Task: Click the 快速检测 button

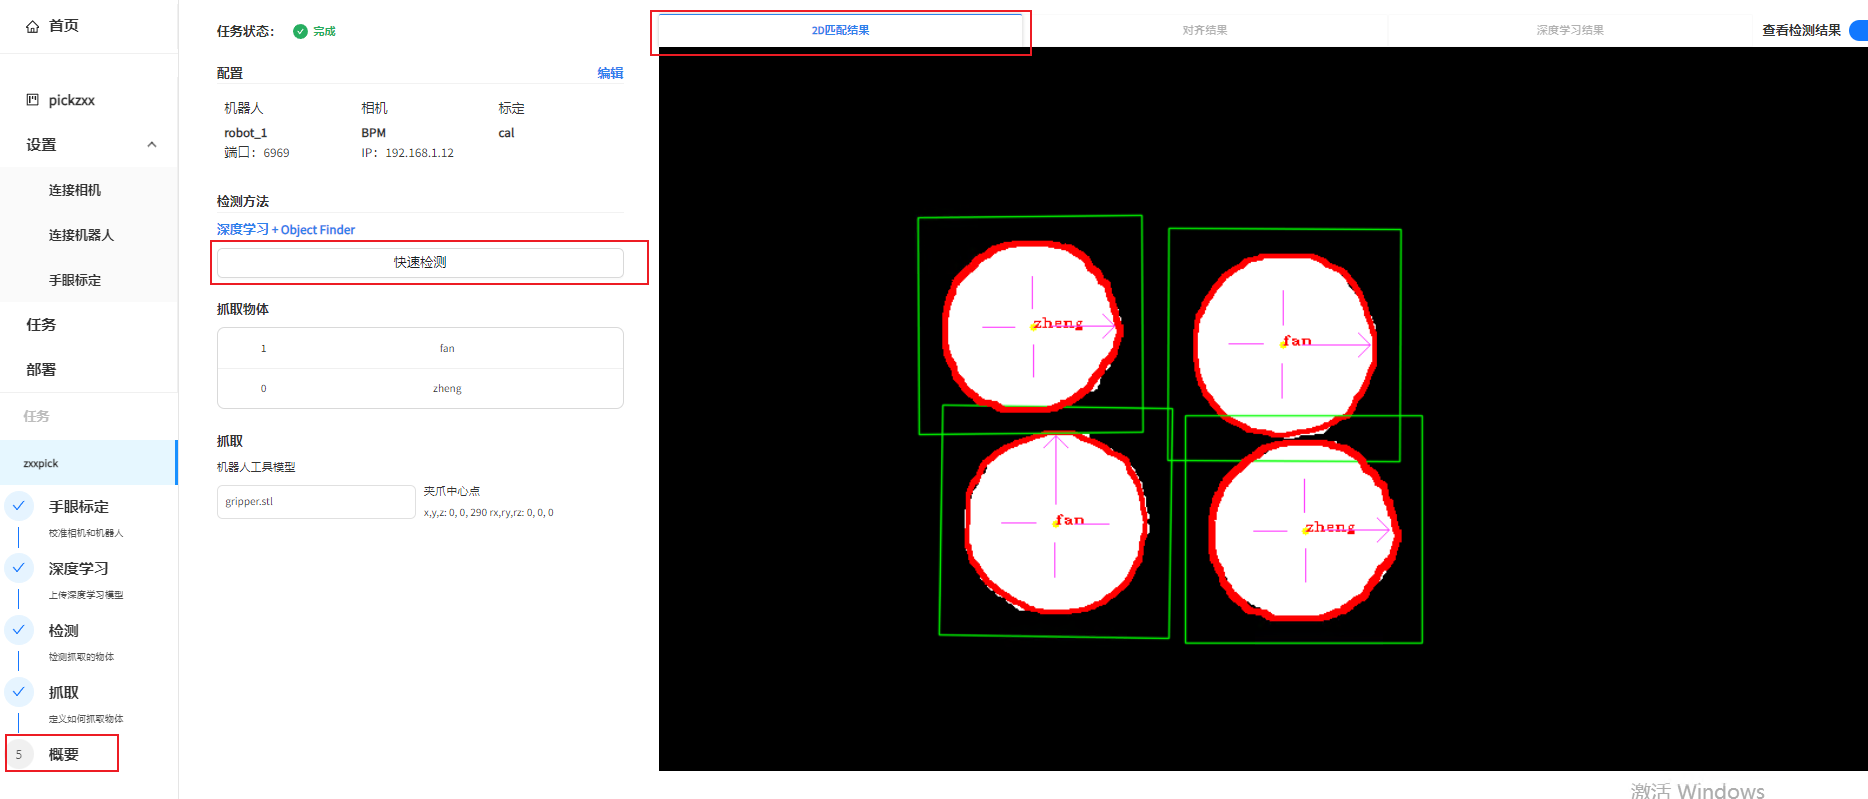Action: tap(420, 262)
